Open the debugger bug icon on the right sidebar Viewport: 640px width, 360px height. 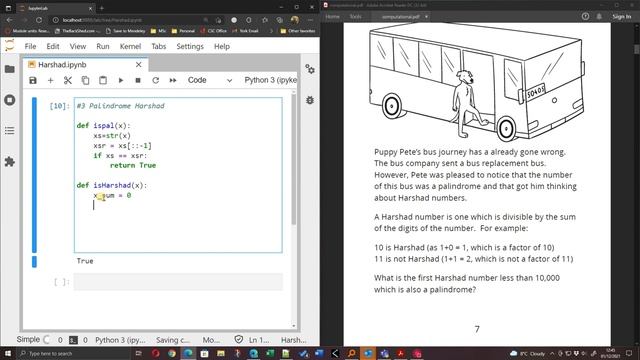pyautogui.click(x=310, y=100)
